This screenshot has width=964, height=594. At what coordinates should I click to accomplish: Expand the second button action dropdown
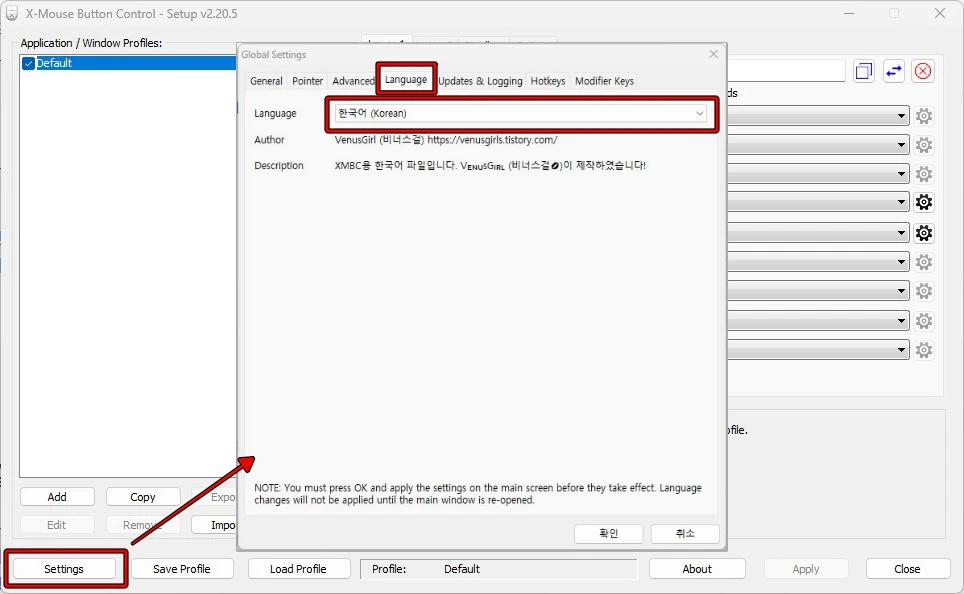tap(901, 145)
